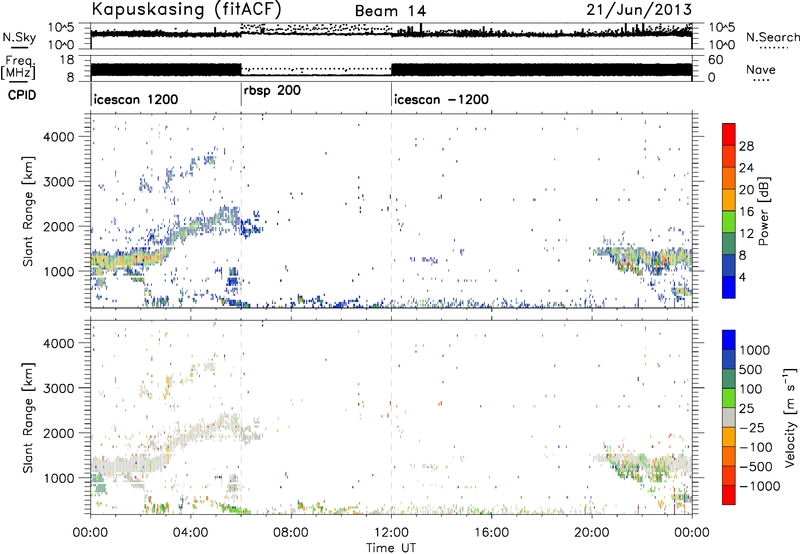Click power colorbar value 4
800x554 pixels.
click(742, 277)
